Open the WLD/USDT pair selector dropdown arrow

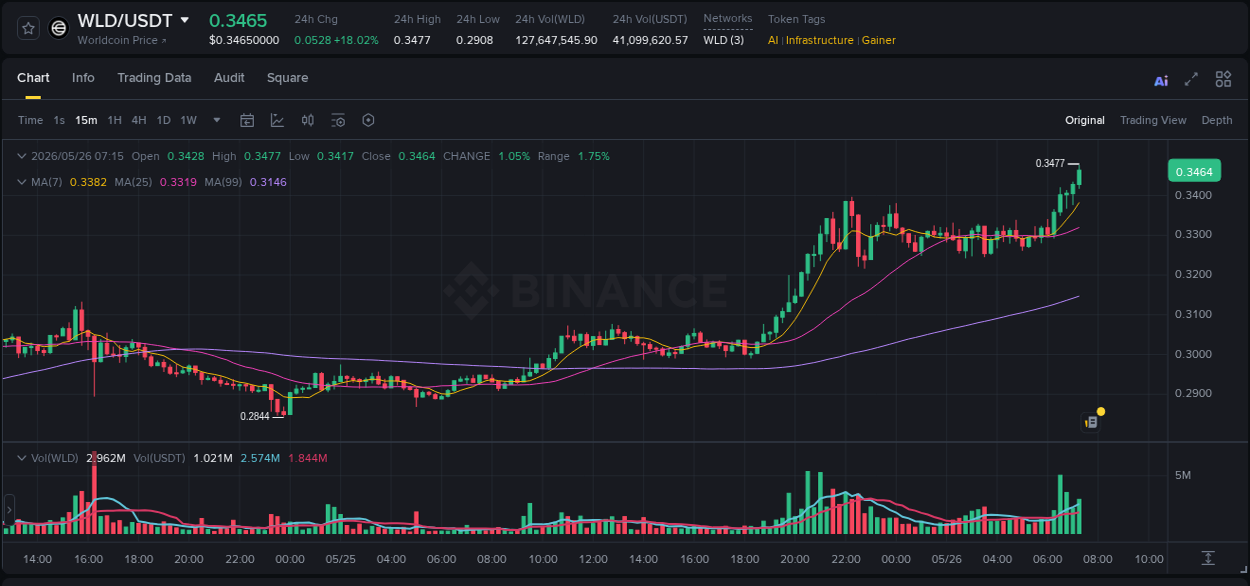tap(185, 20)
